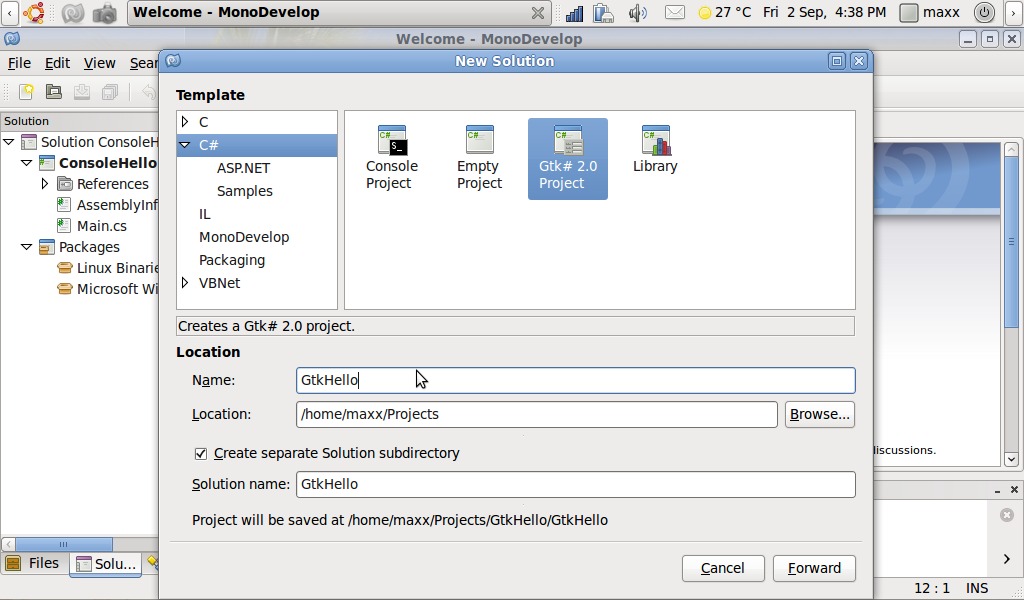Open the maxx user menu

click(x=930, y=12)
